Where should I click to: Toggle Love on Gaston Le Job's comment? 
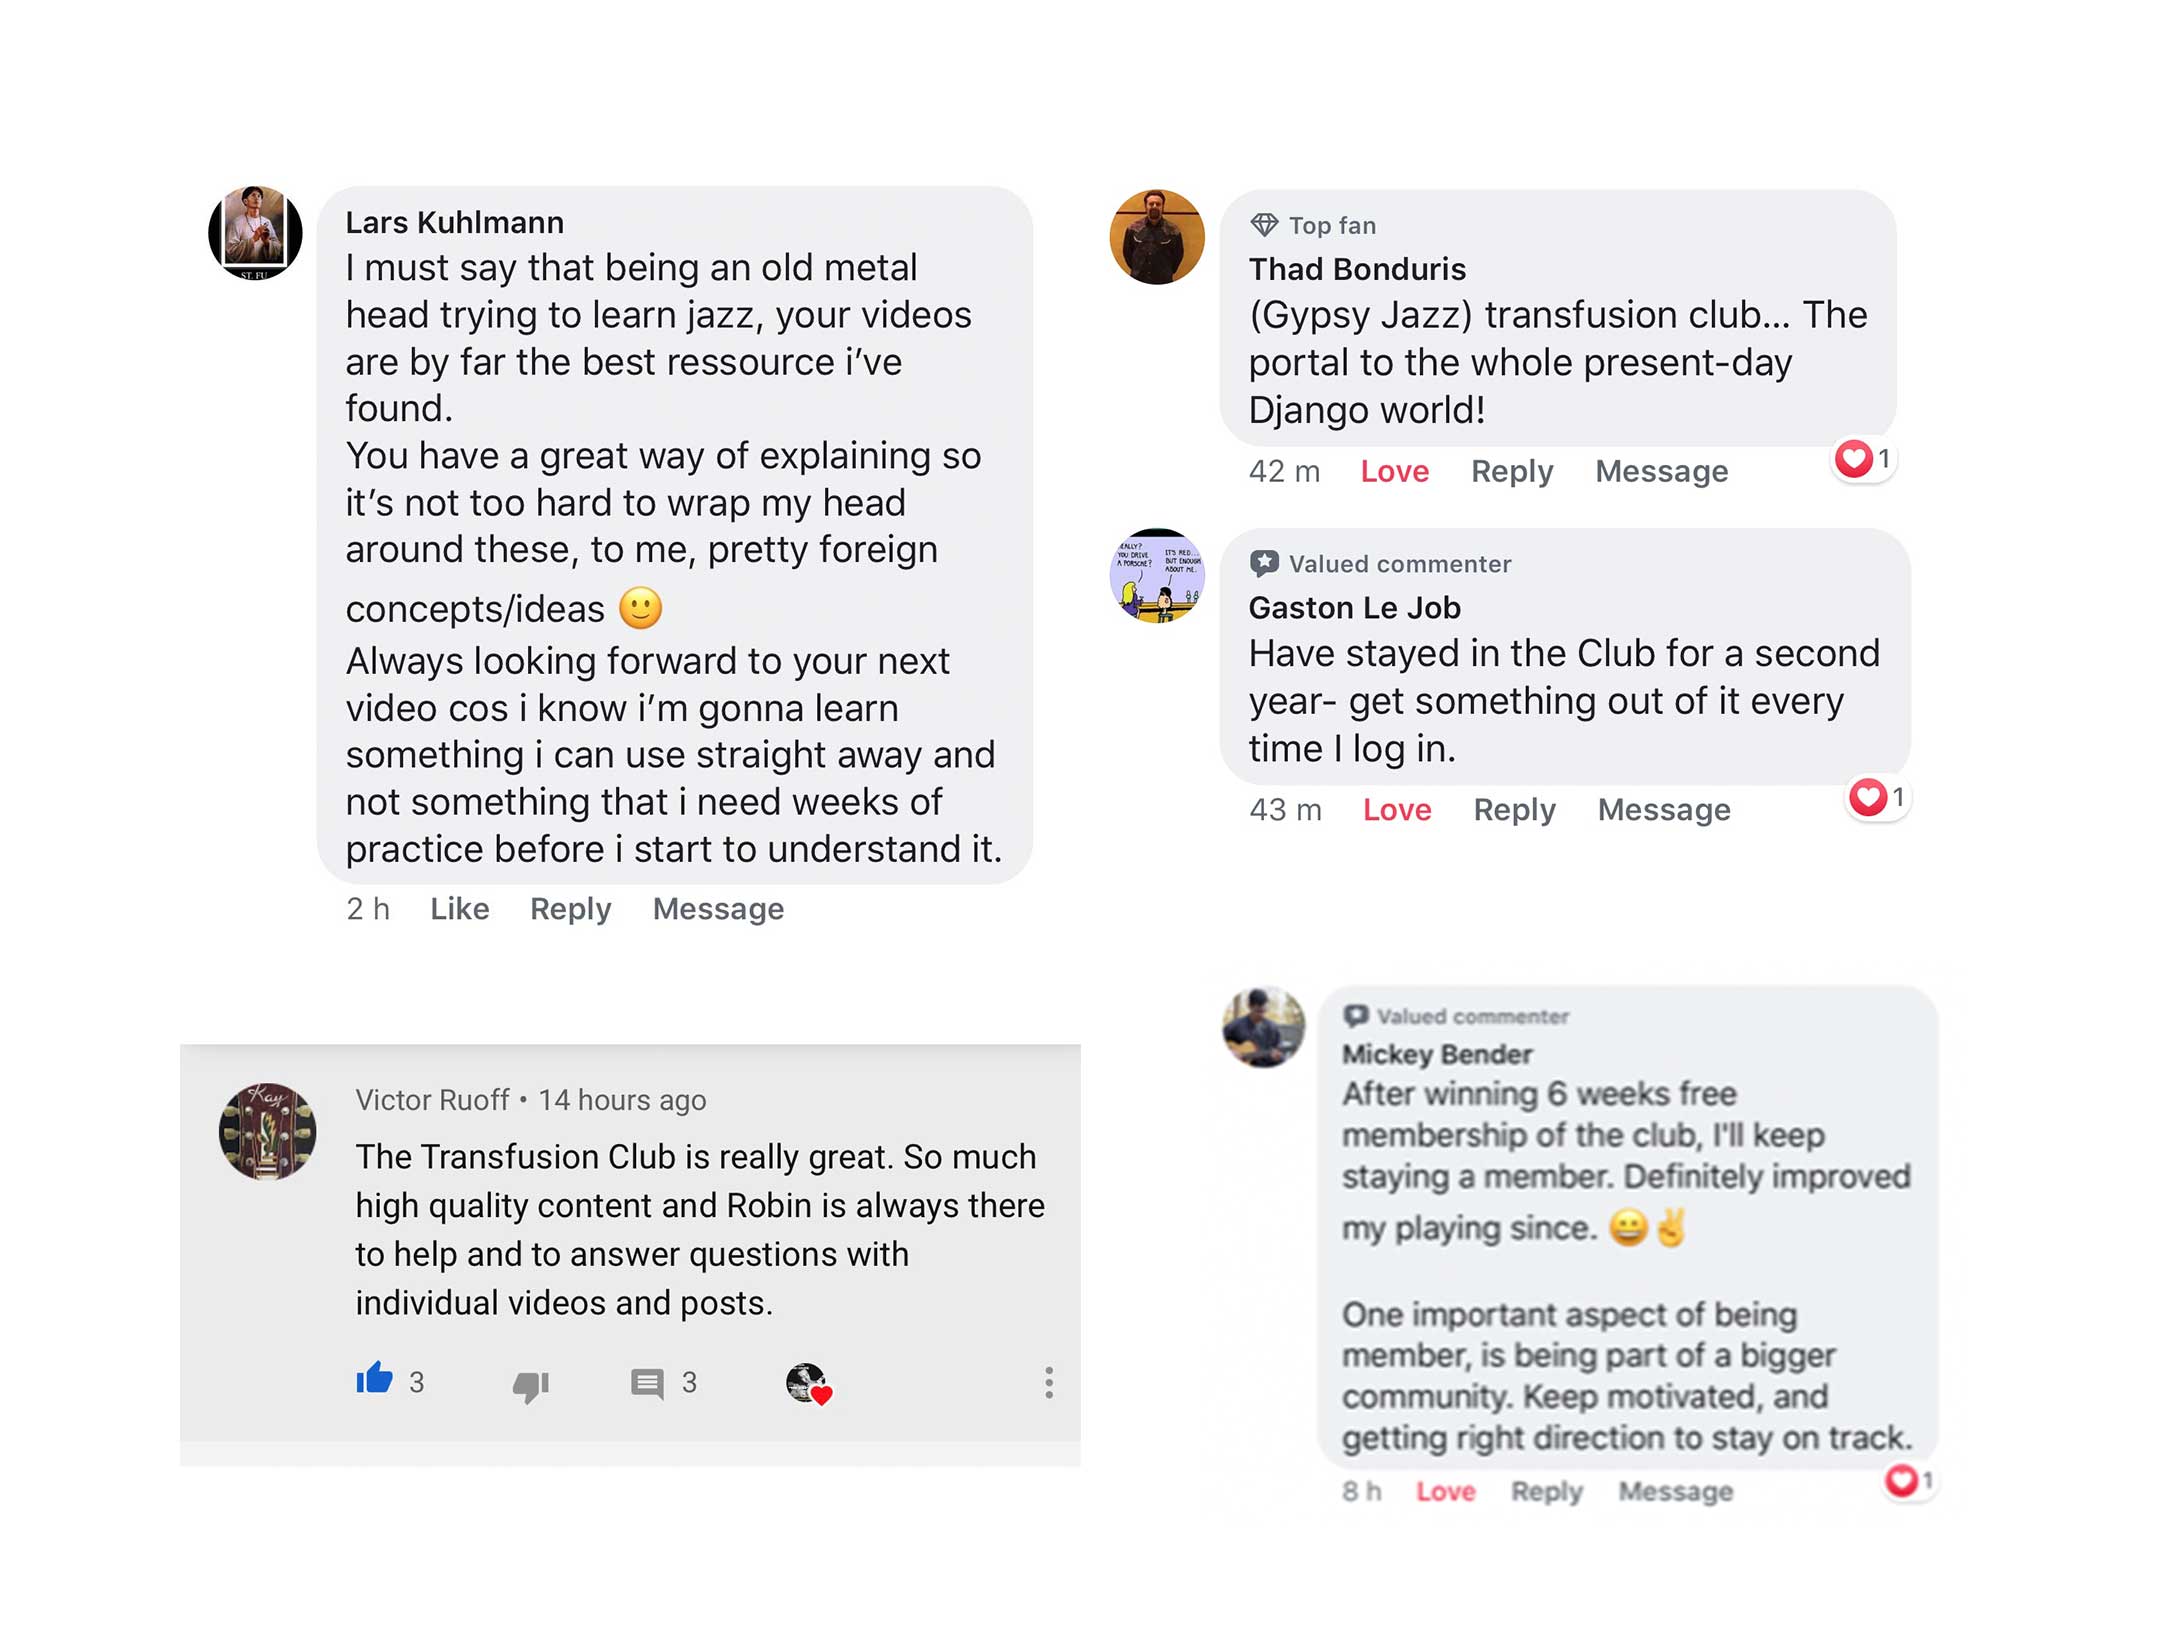(1397, 810)
